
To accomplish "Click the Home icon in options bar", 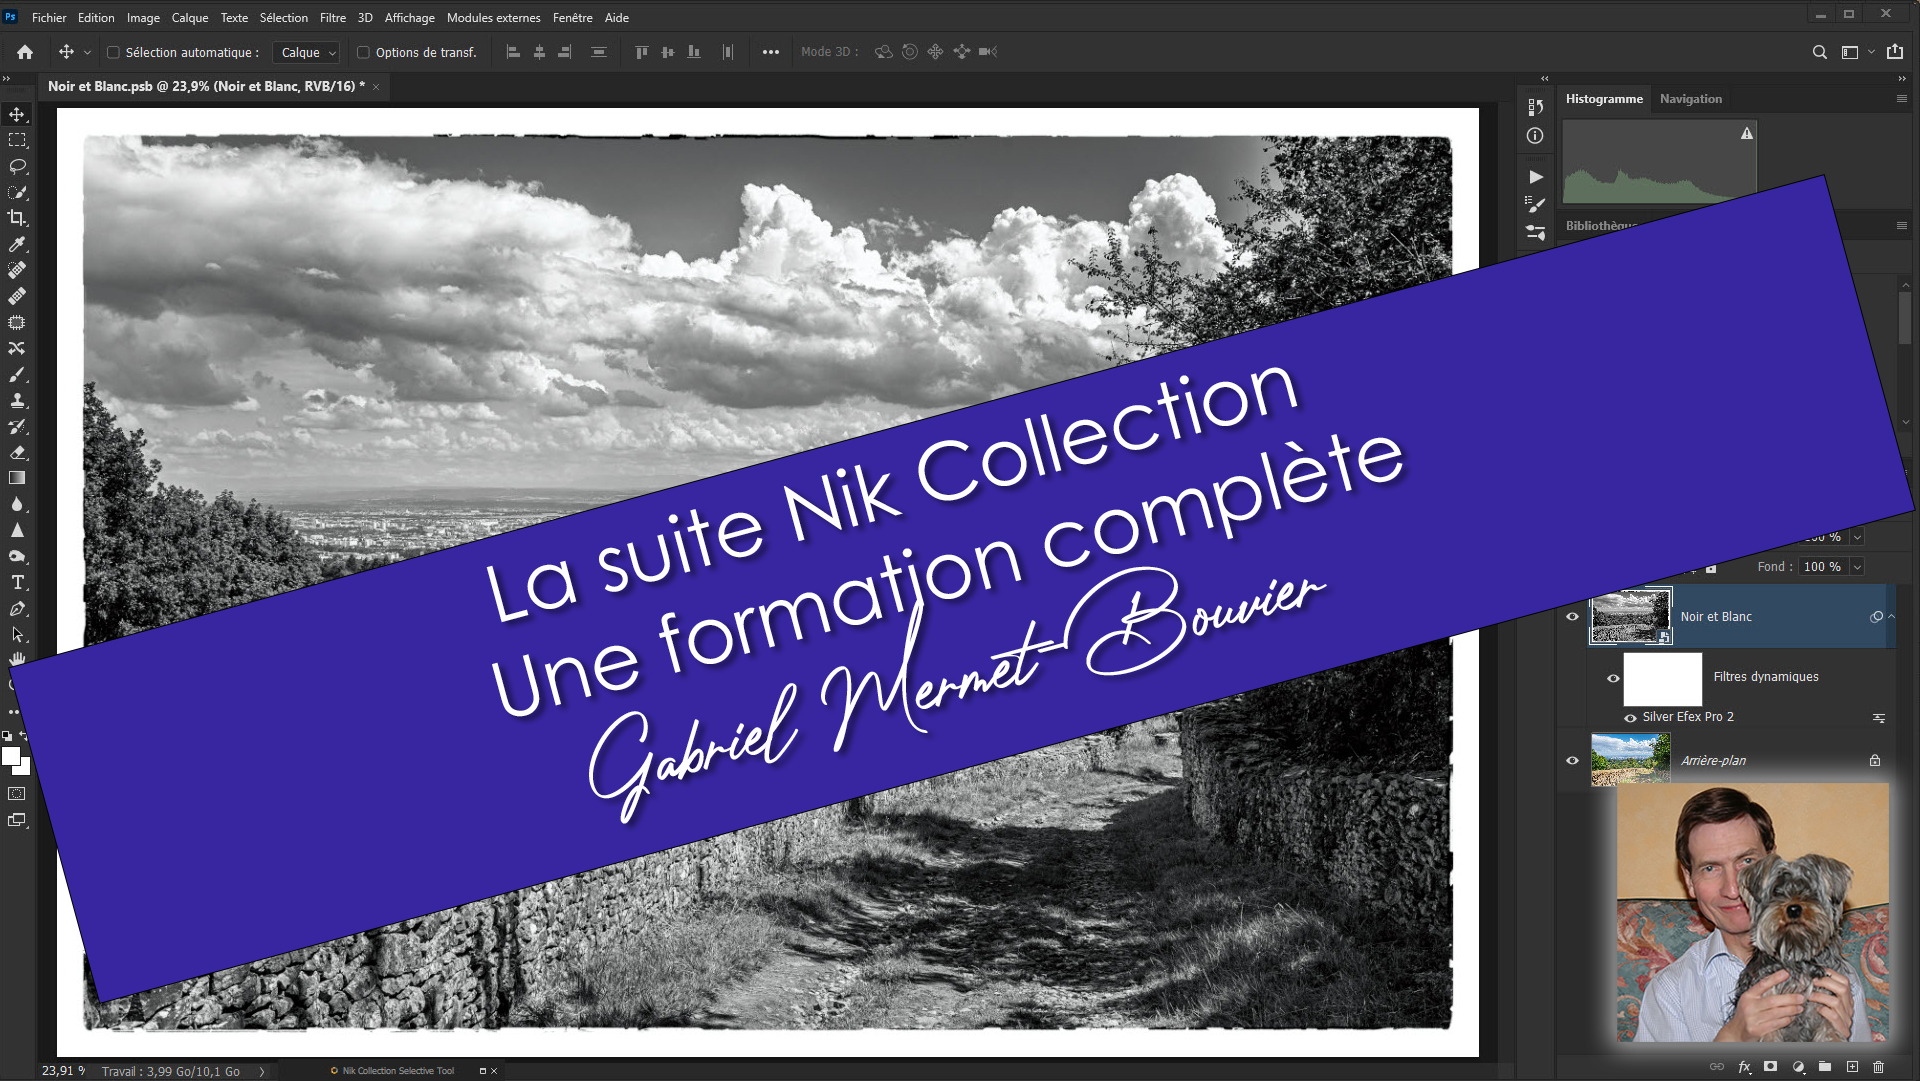I will 25,52.
